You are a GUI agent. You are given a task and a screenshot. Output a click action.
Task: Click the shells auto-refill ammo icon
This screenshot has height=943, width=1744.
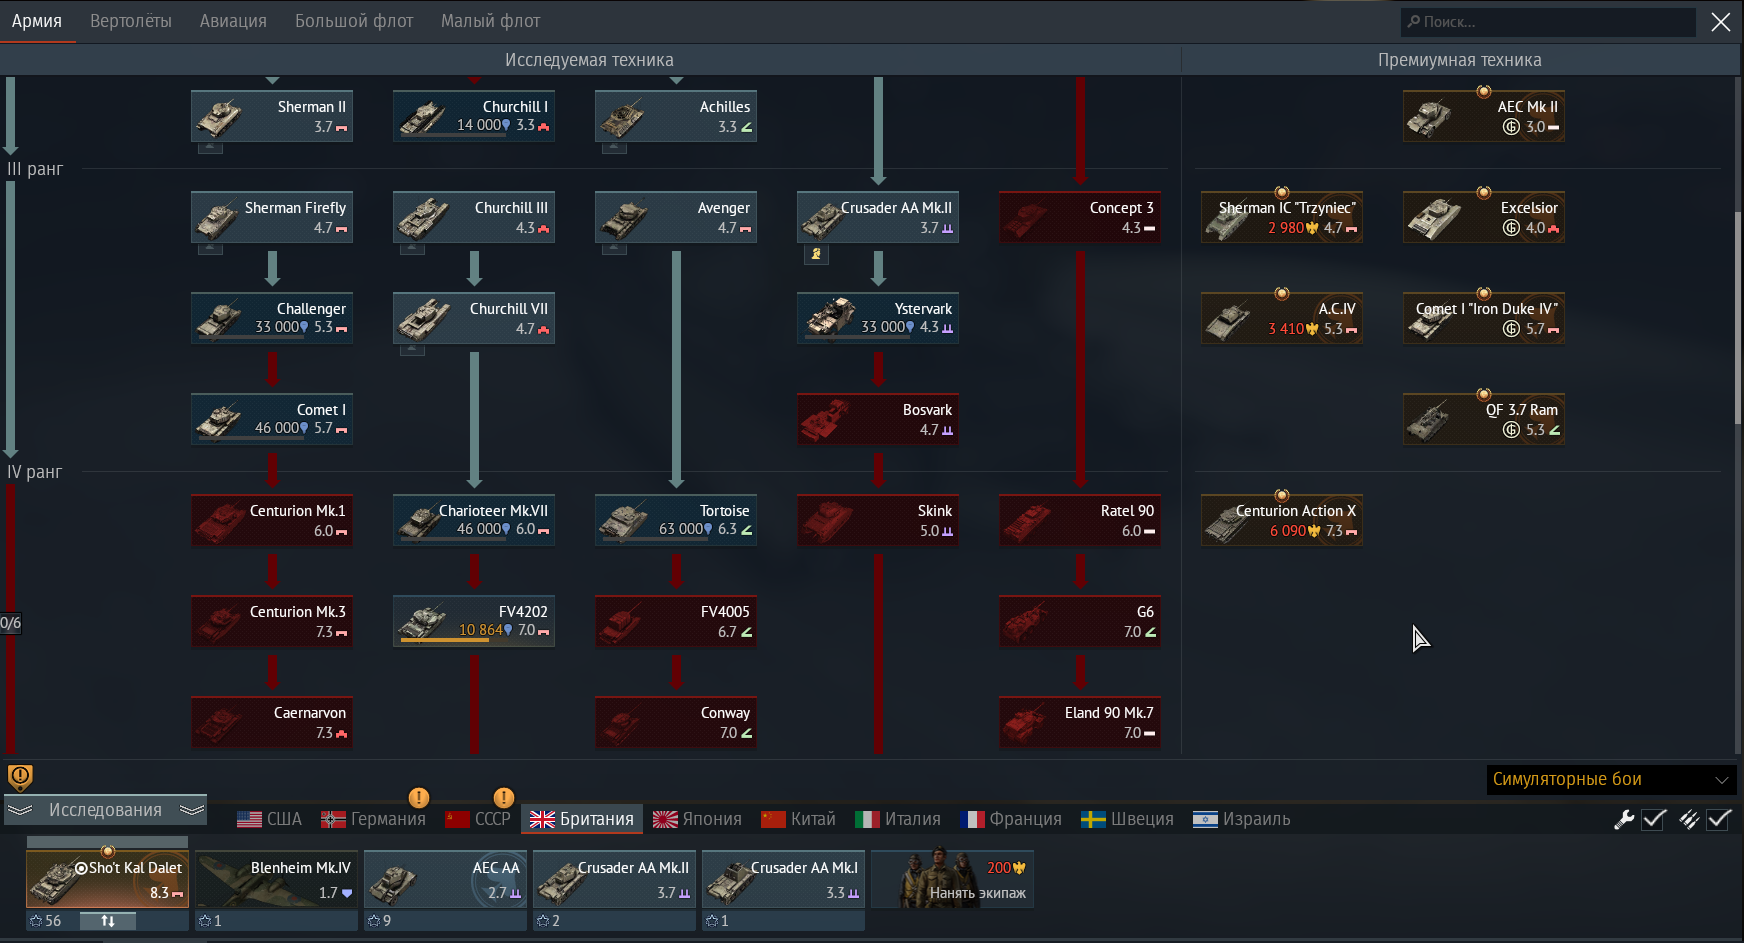pos(1689,819)
